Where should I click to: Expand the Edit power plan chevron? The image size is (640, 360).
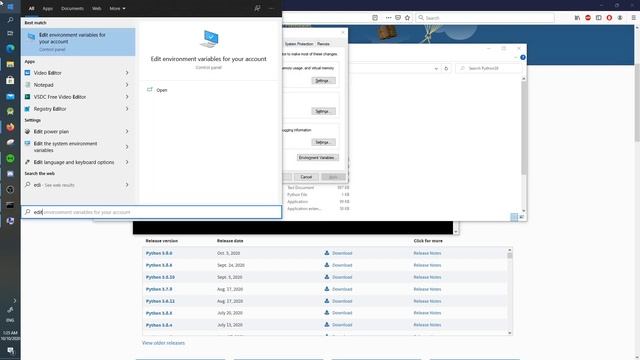(x=127, y=131)
